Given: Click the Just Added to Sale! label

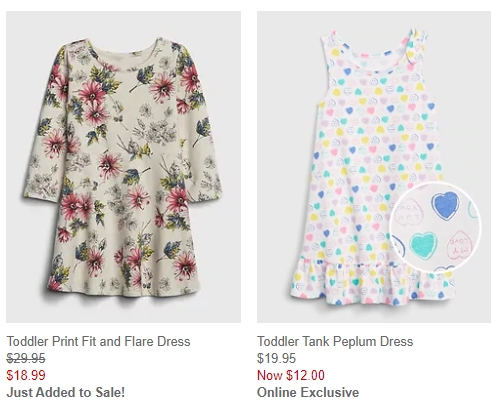Looking at the screenshot, I should [66, 392].
